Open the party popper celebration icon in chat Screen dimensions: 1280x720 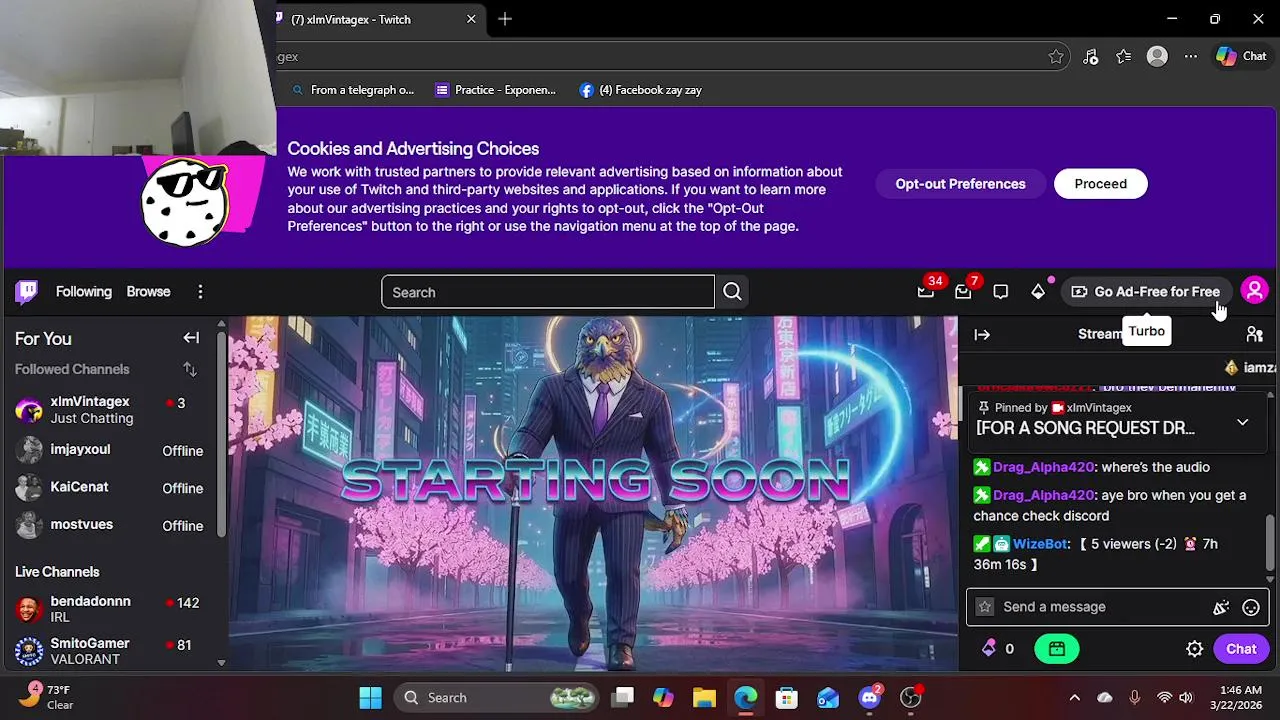[1220, 607]
